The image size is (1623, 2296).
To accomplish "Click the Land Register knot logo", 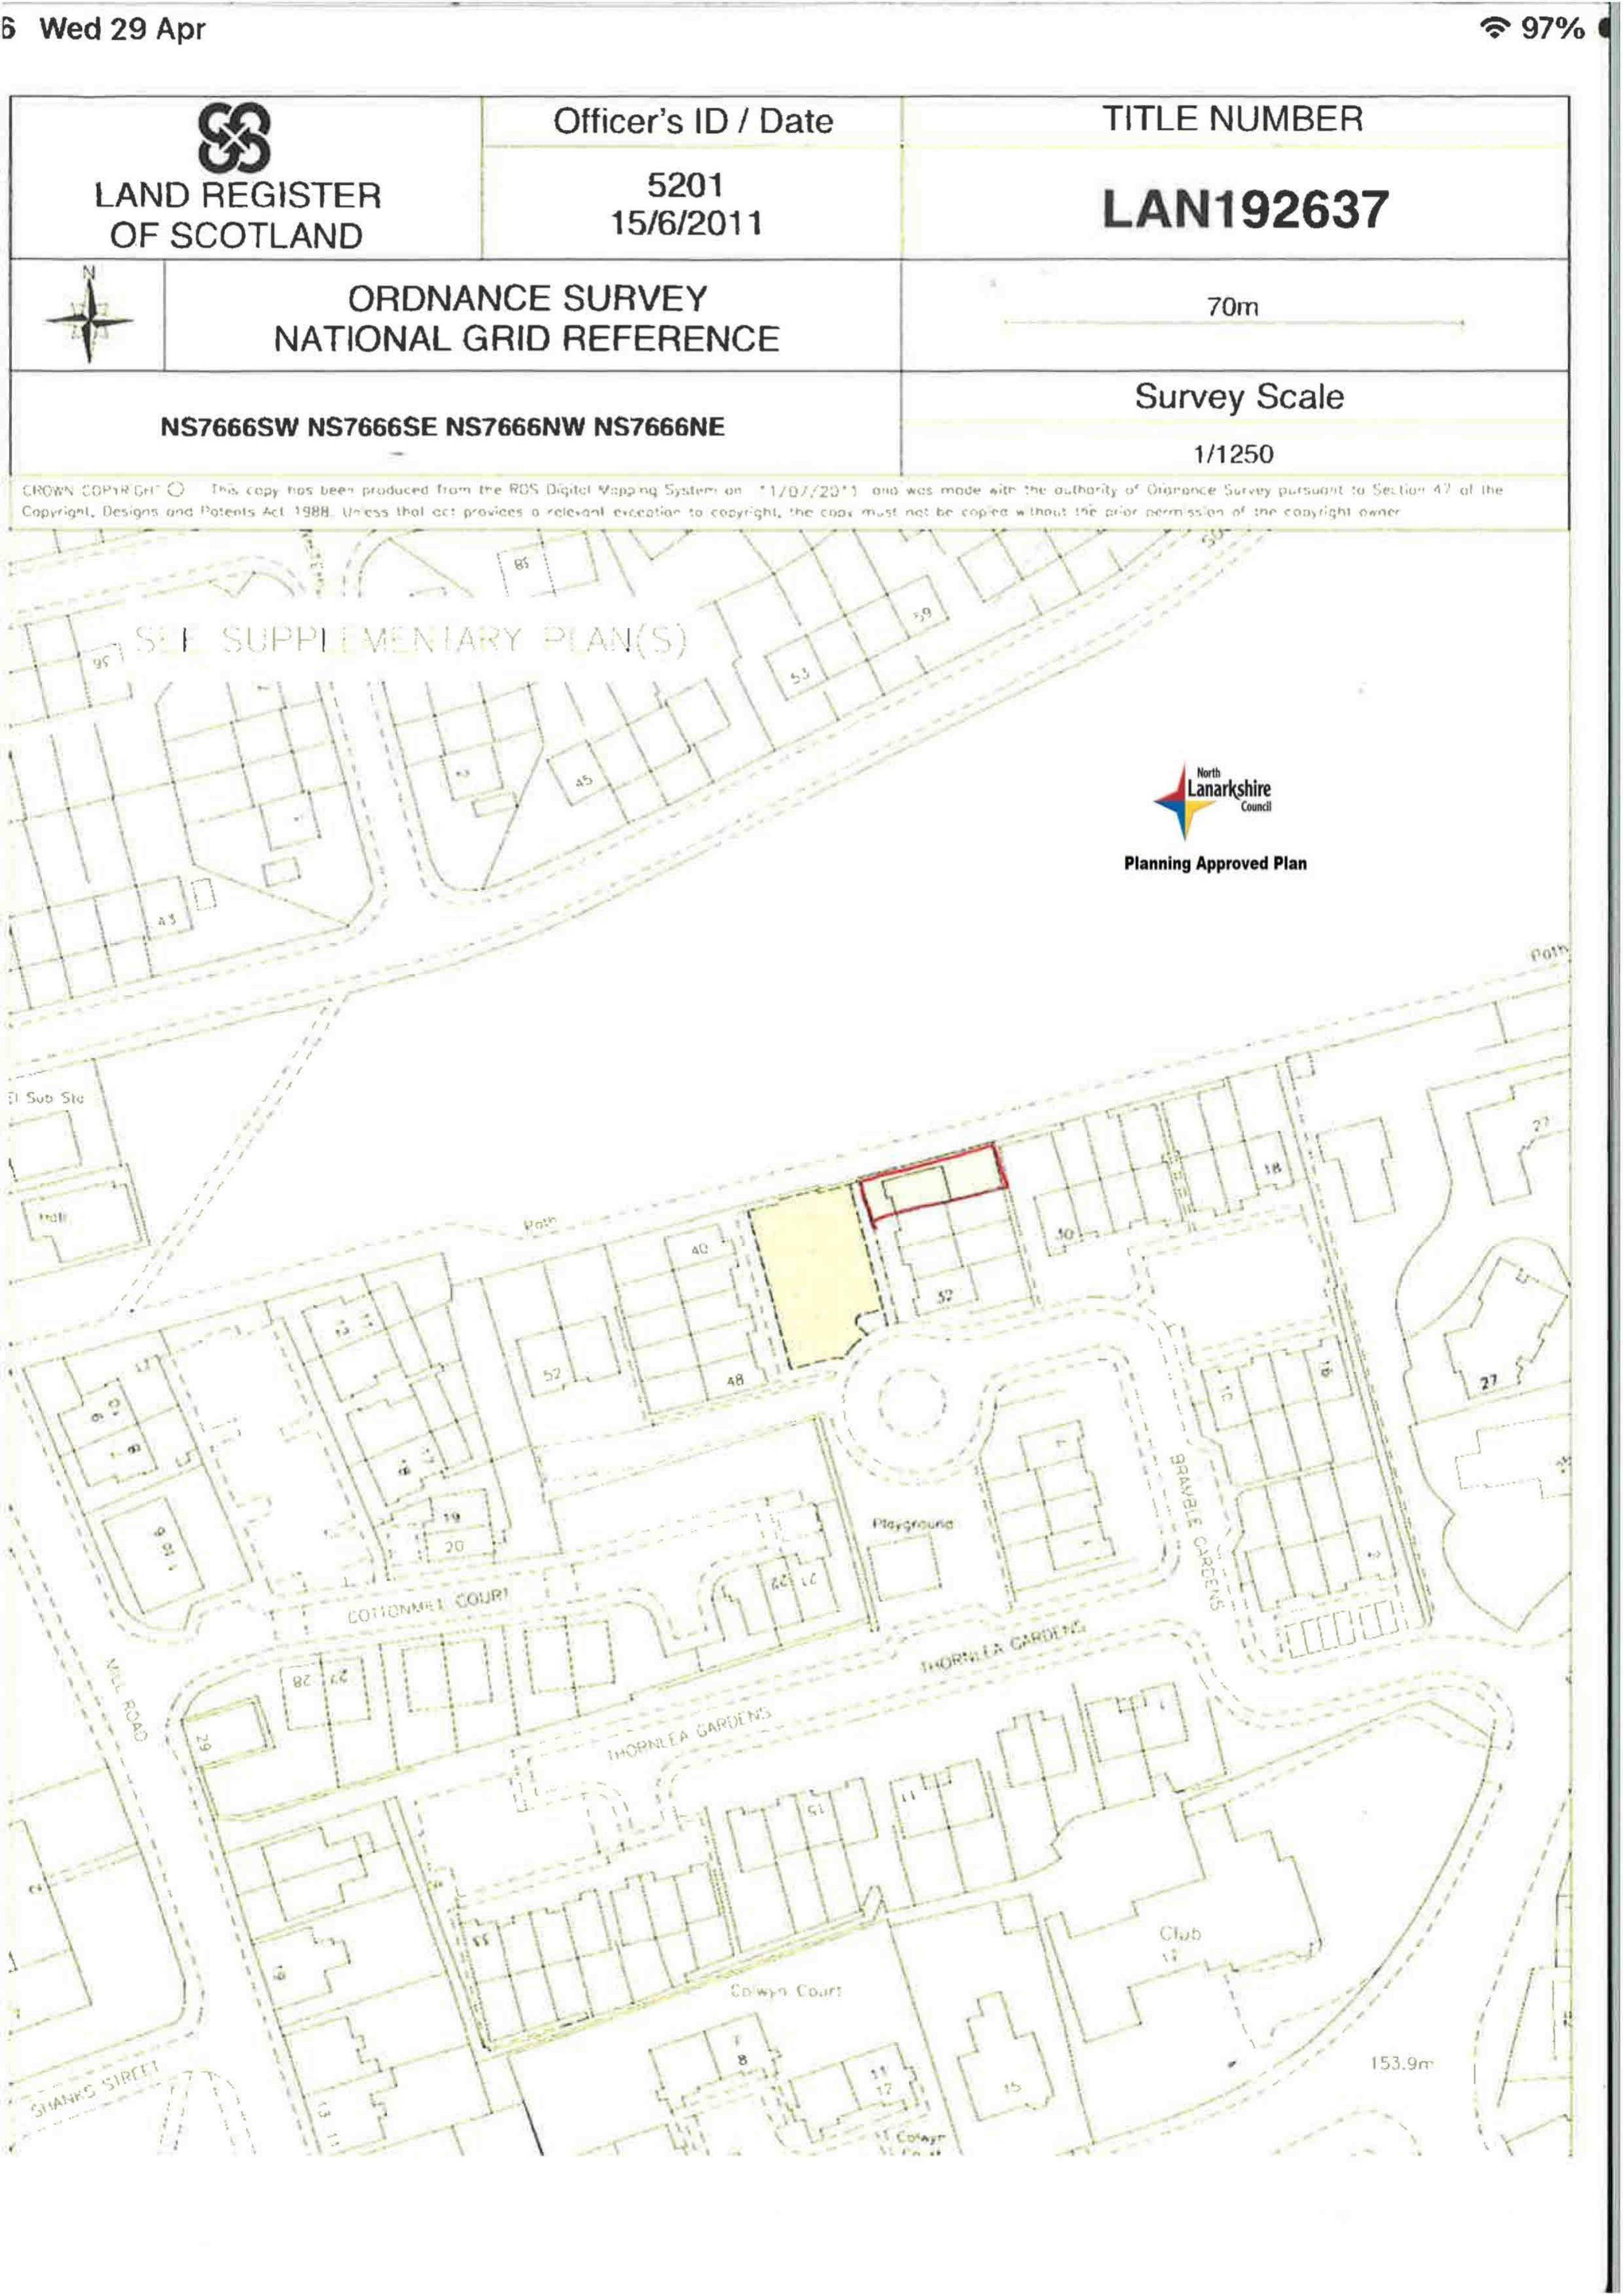I will (234, 137).
